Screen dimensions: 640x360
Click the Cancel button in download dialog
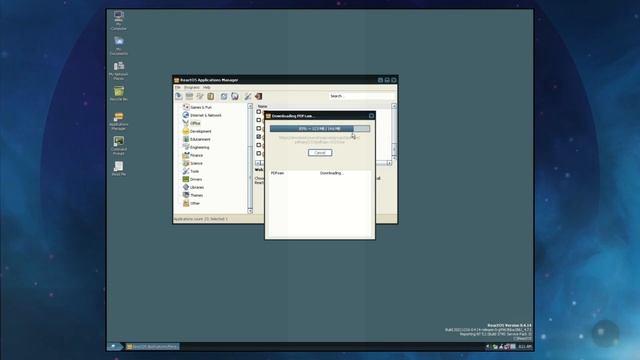pos(320,153)
